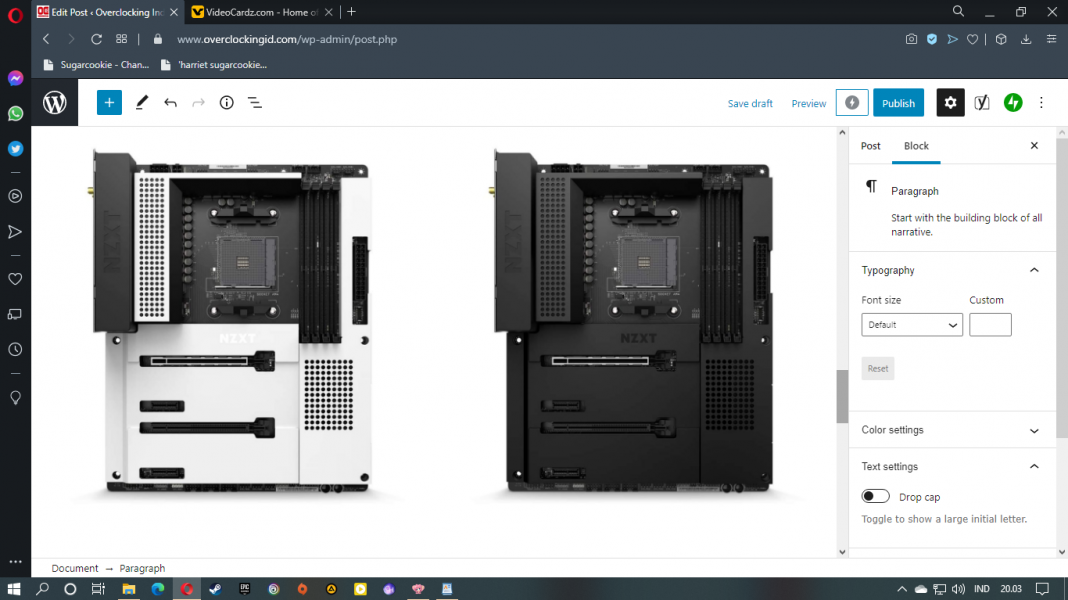The image size is (1068, 600).
Task: Open the Font size Default dropdown
Action: 912,325
